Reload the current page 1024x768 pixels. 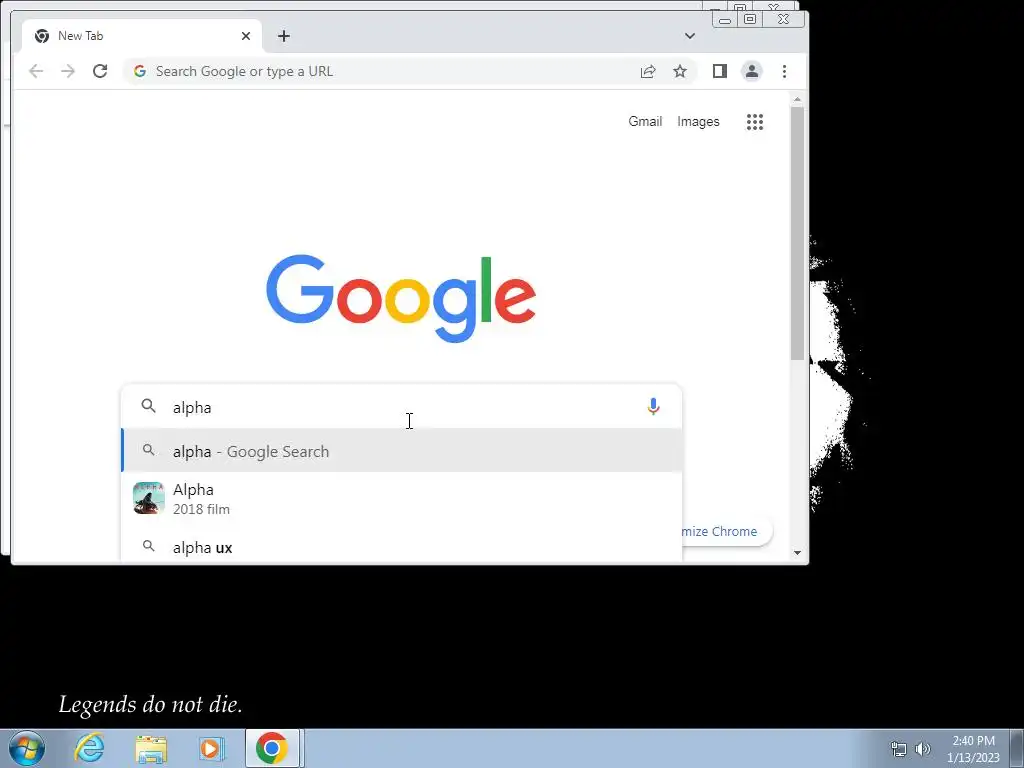100,71
